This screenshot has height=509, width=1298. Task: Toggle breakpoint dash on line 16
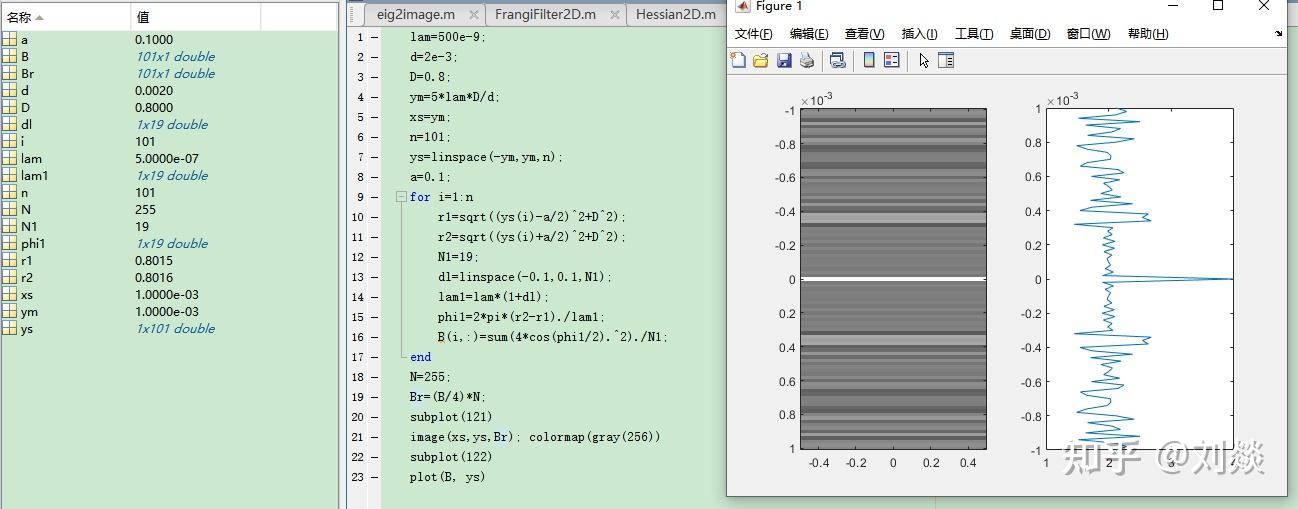[374, 337]
